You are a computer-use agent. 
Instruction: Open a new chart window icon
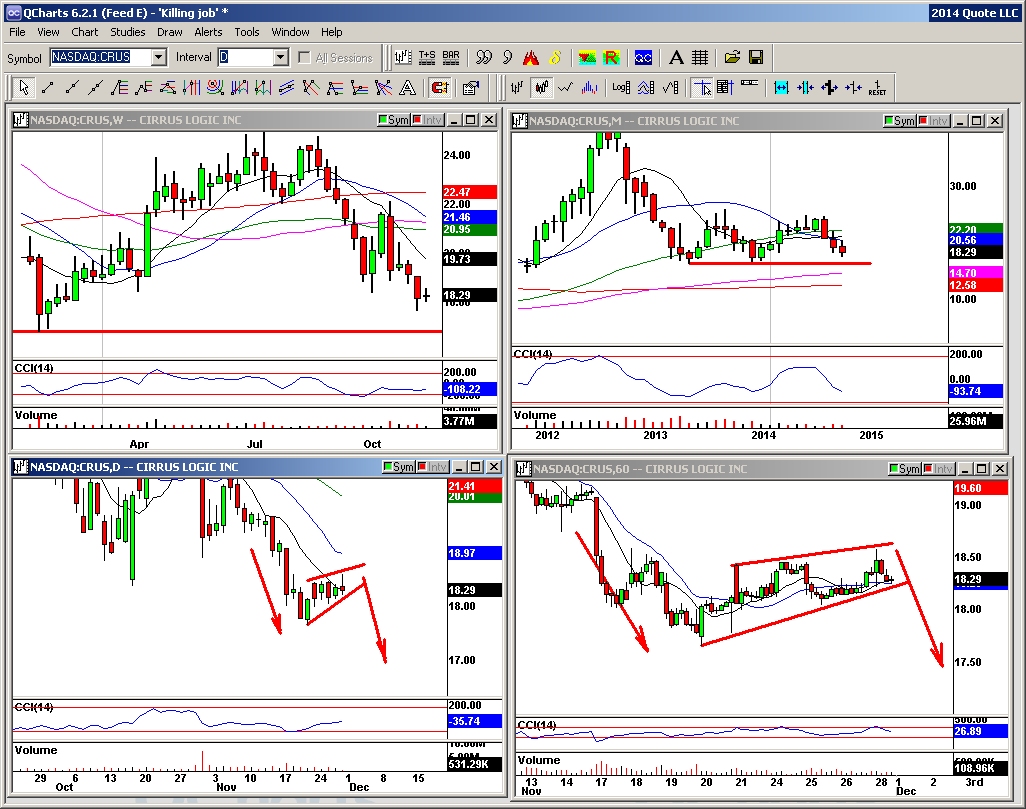click(403, 58)
